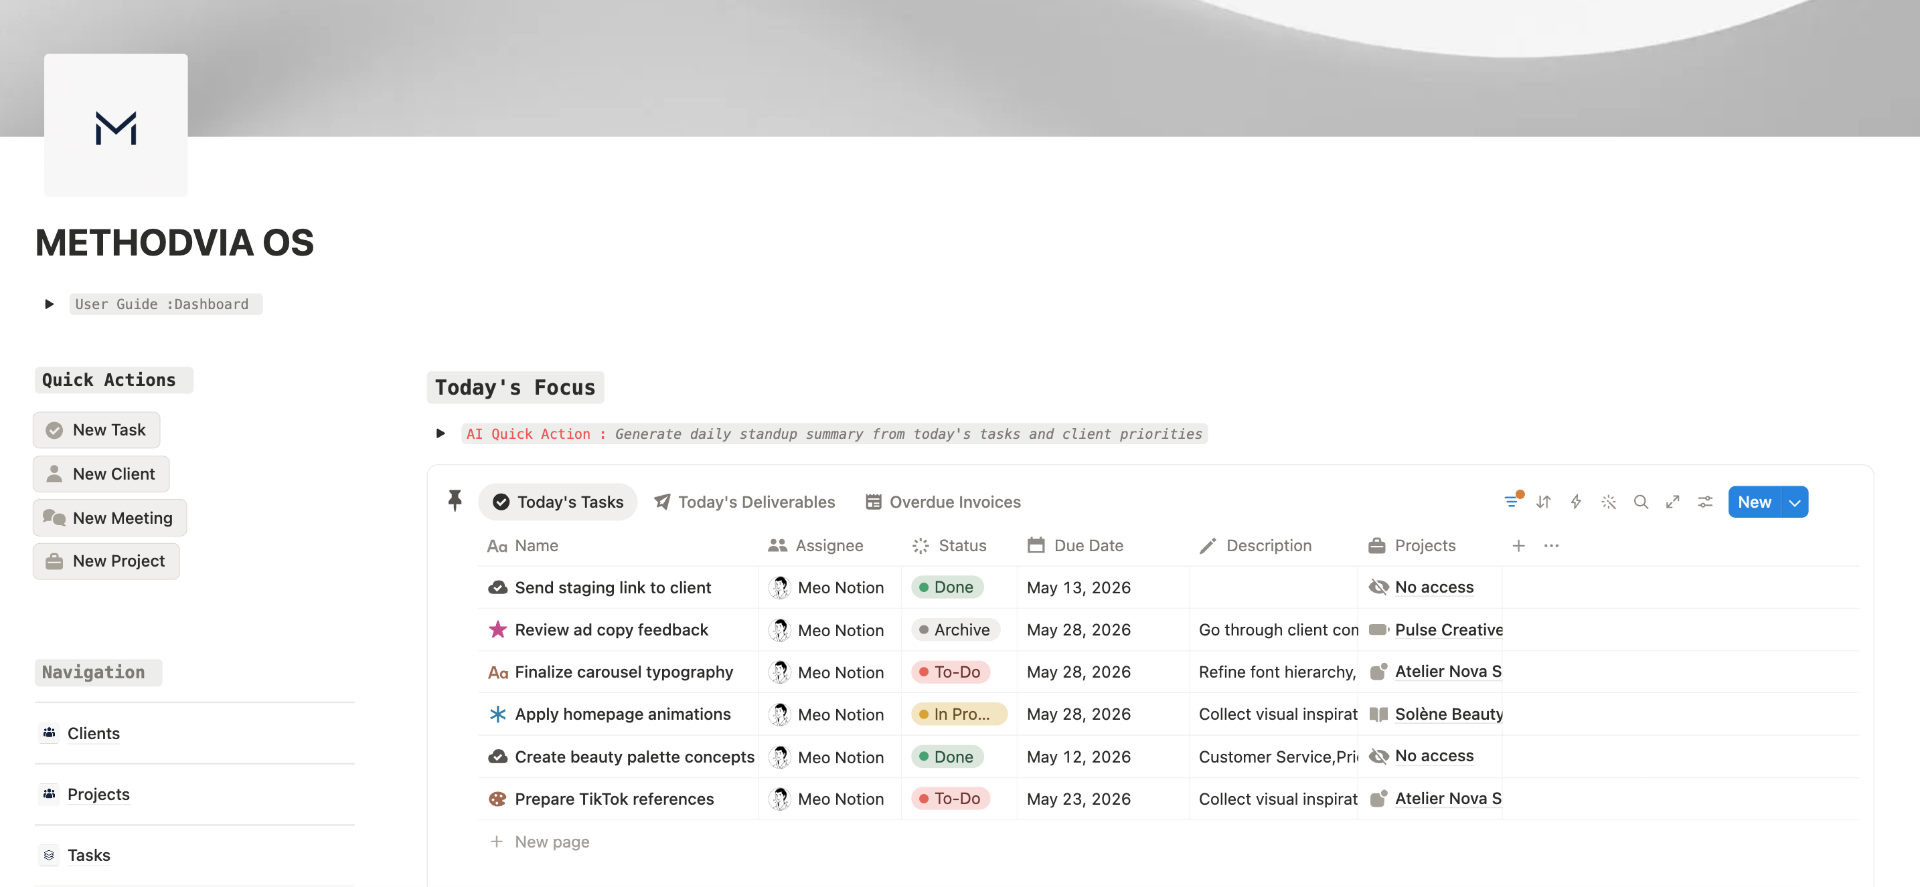Expand the User Guide :Dashboard toggle
Screen dimensions: 1920x887
(x=49, y=304)
